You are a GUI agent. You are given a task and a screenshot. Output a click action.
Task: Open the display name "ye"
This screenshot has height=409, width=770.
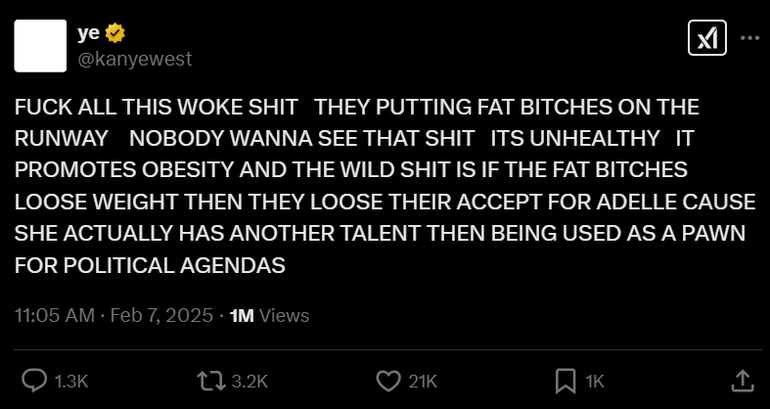click(88, 33)
